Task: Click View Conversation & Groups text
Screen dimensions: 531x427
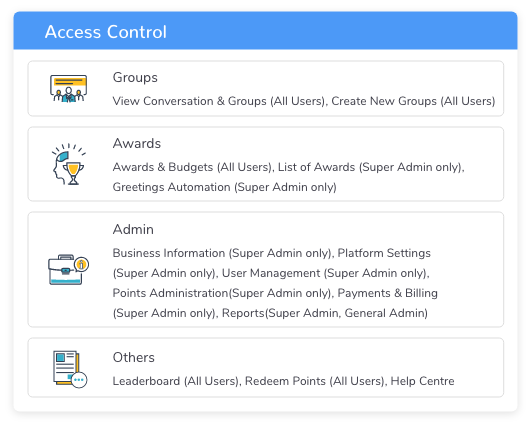Action: (190, 101)
